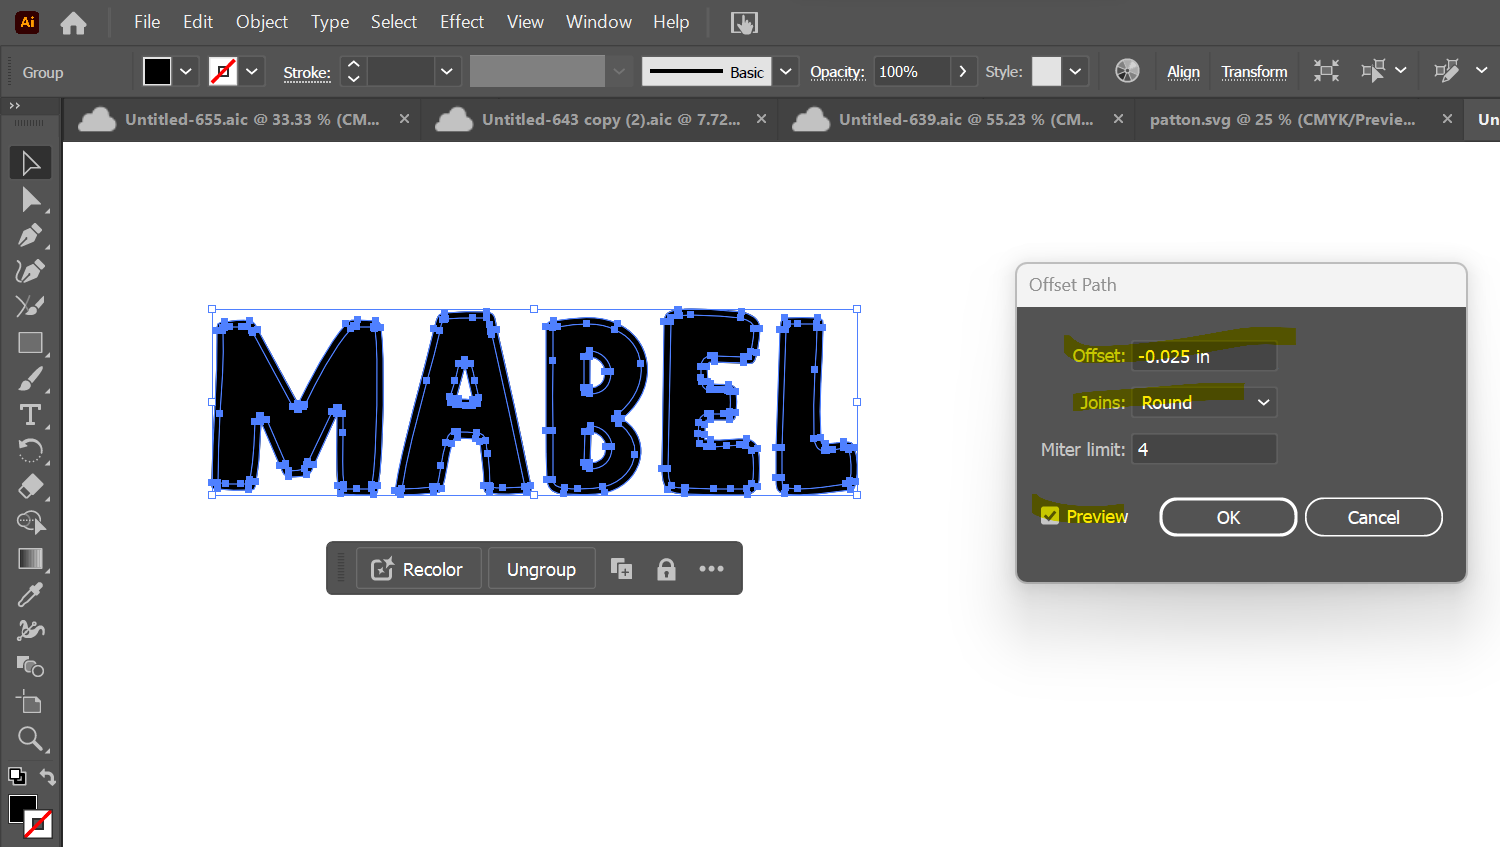Select the Eraser tool
The image size is (1500, 847).
[x=30, y=487]
